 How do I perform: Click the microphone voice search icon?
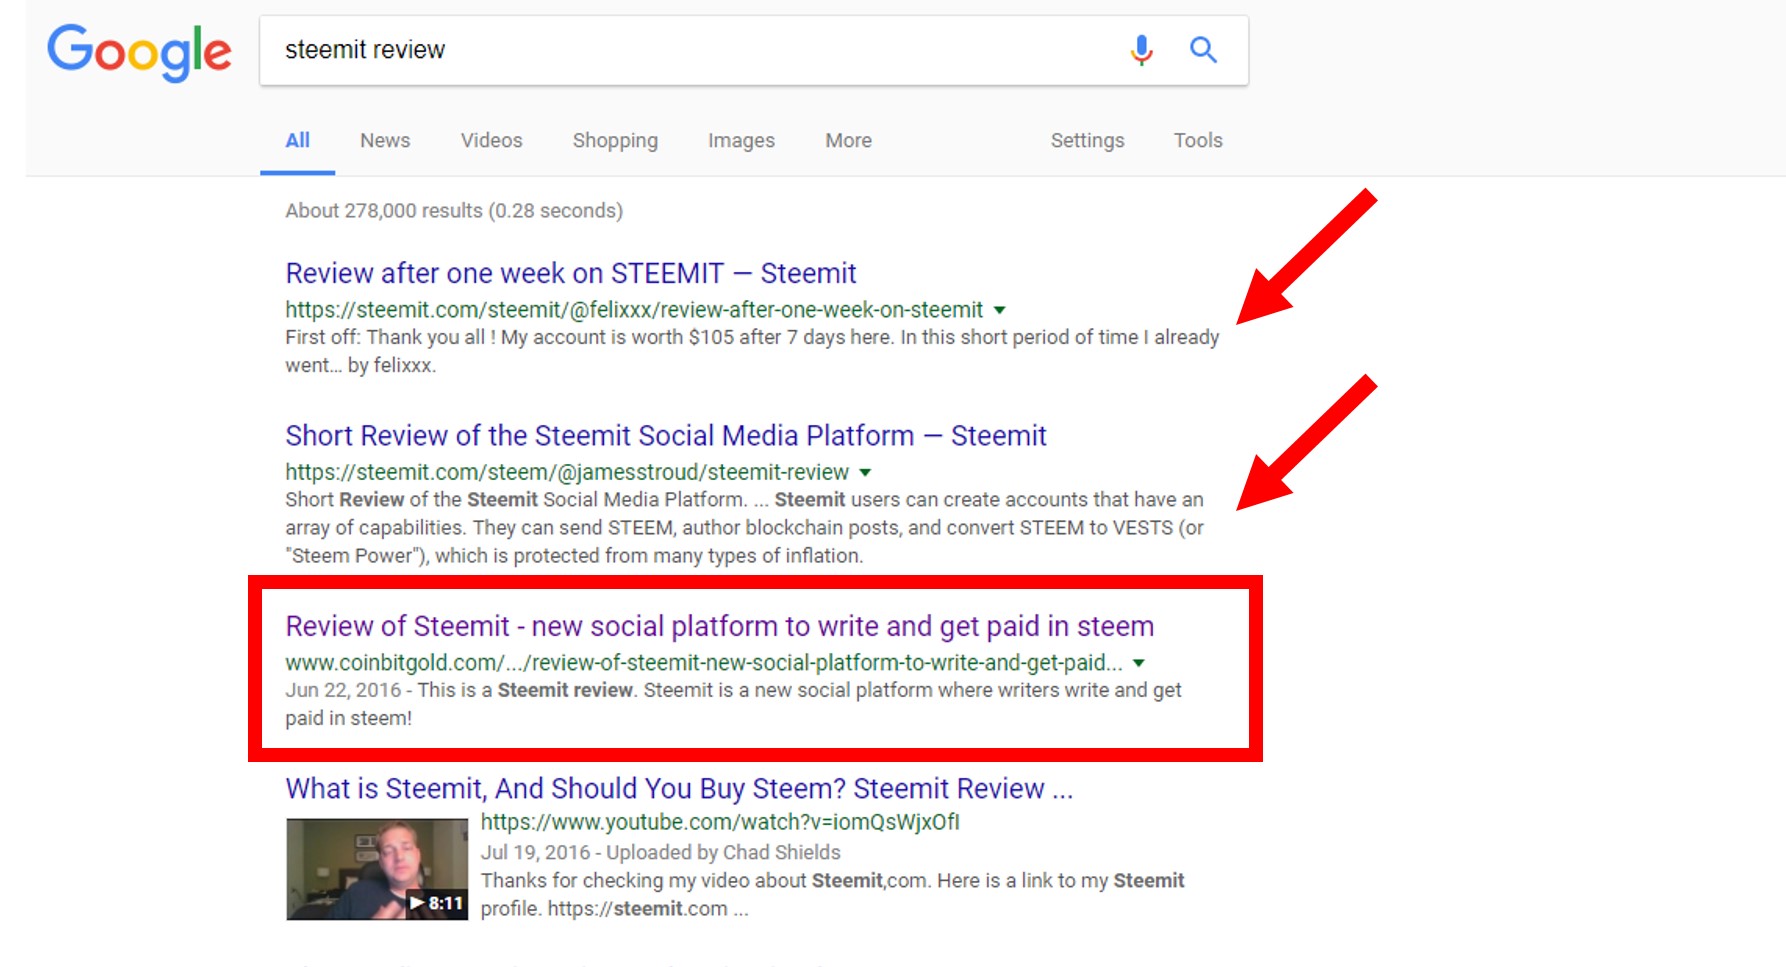click(1141, 49)
